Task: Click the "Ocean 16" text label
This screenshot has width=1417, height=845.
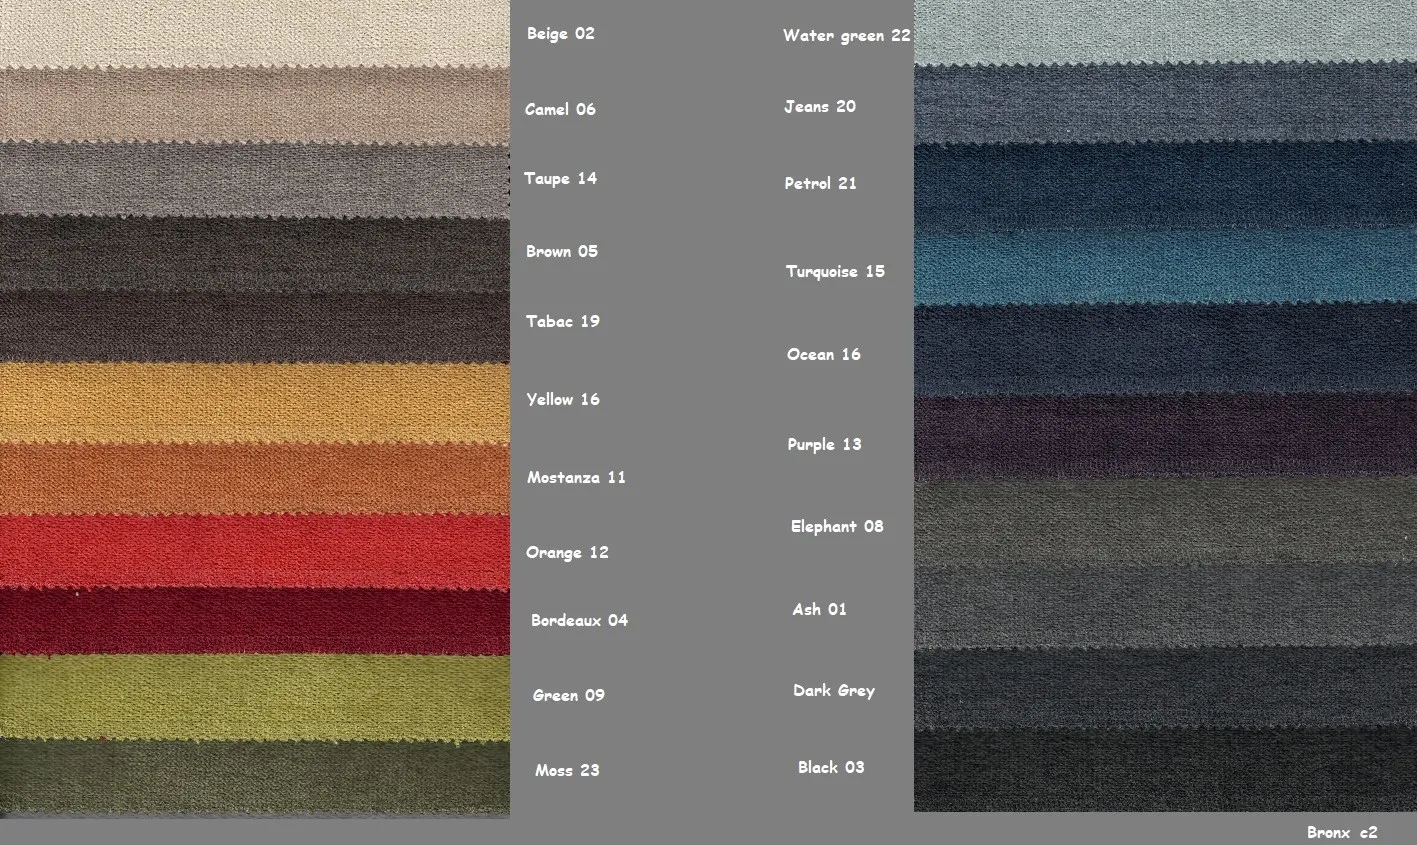Action: [x=823, y=355]
